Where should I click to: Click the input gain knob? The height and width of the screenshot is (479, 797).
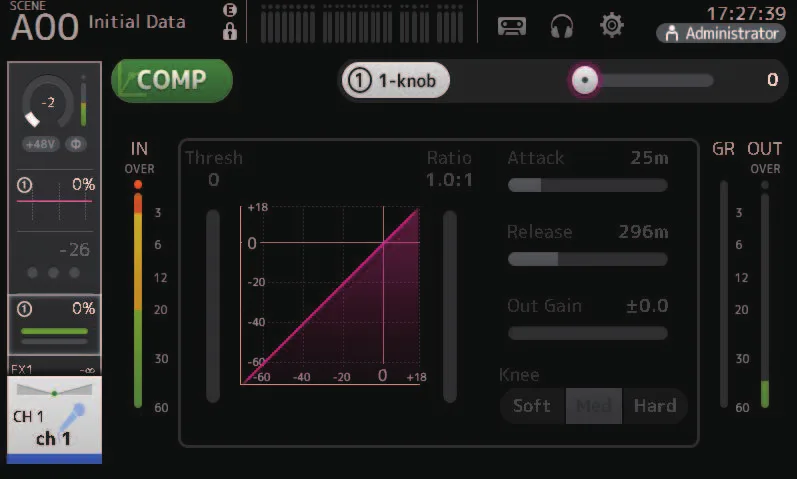coord(47,102)
